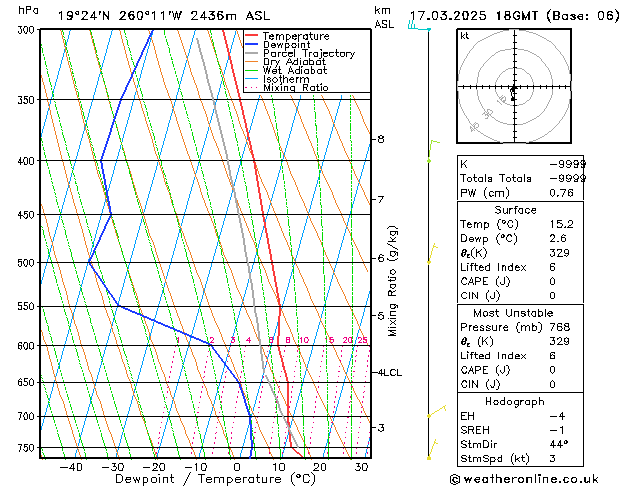
Task: Click the Pressure (mb) value 768
Action: [560, 327]
